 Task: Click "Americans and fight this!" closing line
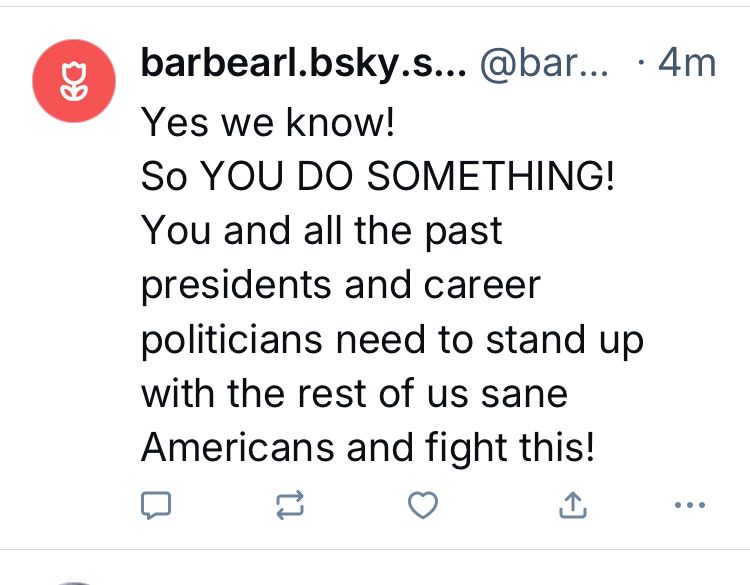click(x=368, y=448)
